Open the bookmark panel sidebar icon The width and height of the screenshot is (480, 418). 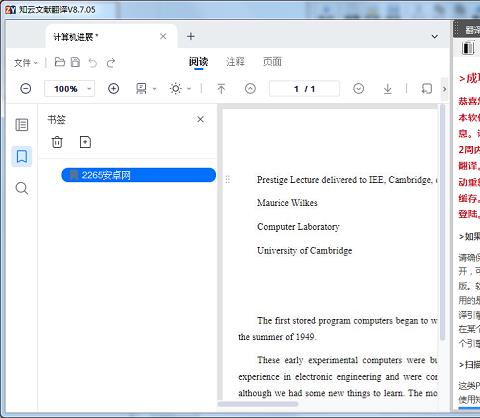click(x=22, y=156)
